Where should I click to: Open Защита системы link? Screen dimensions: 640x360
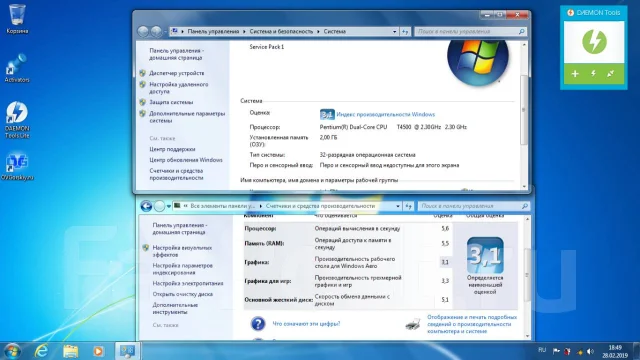[171, 102]
